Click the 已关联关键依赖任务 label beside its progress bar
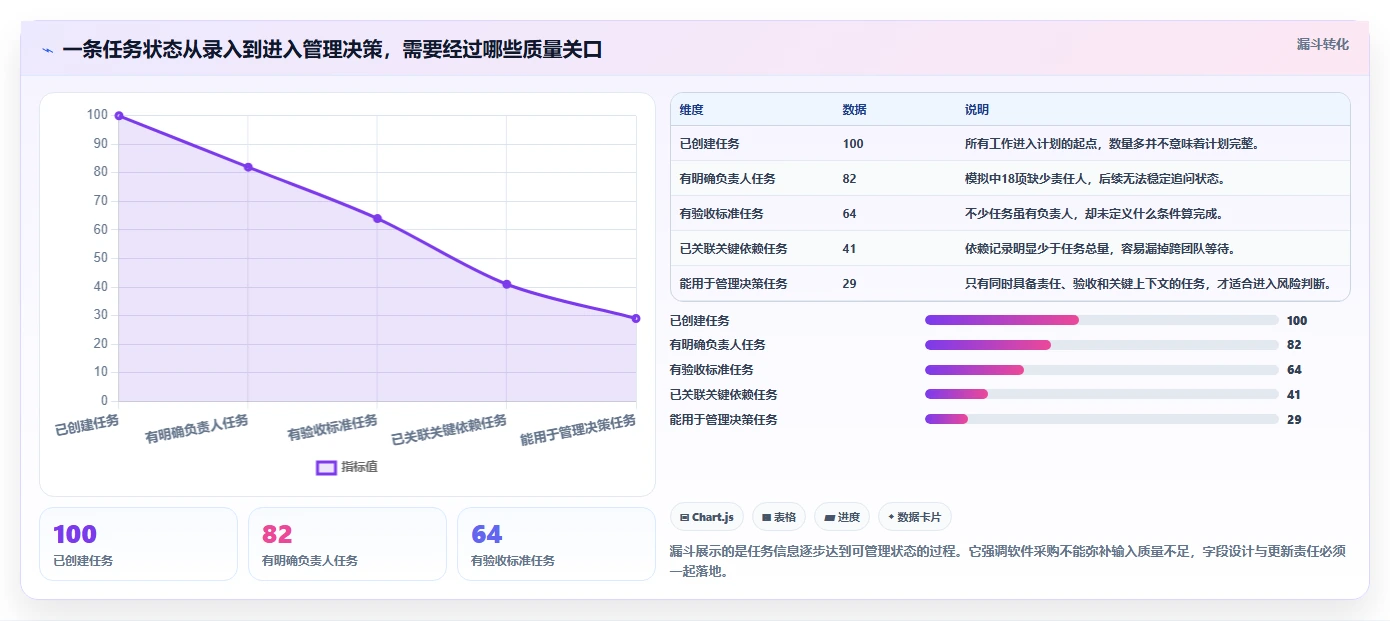 (724, 394)
